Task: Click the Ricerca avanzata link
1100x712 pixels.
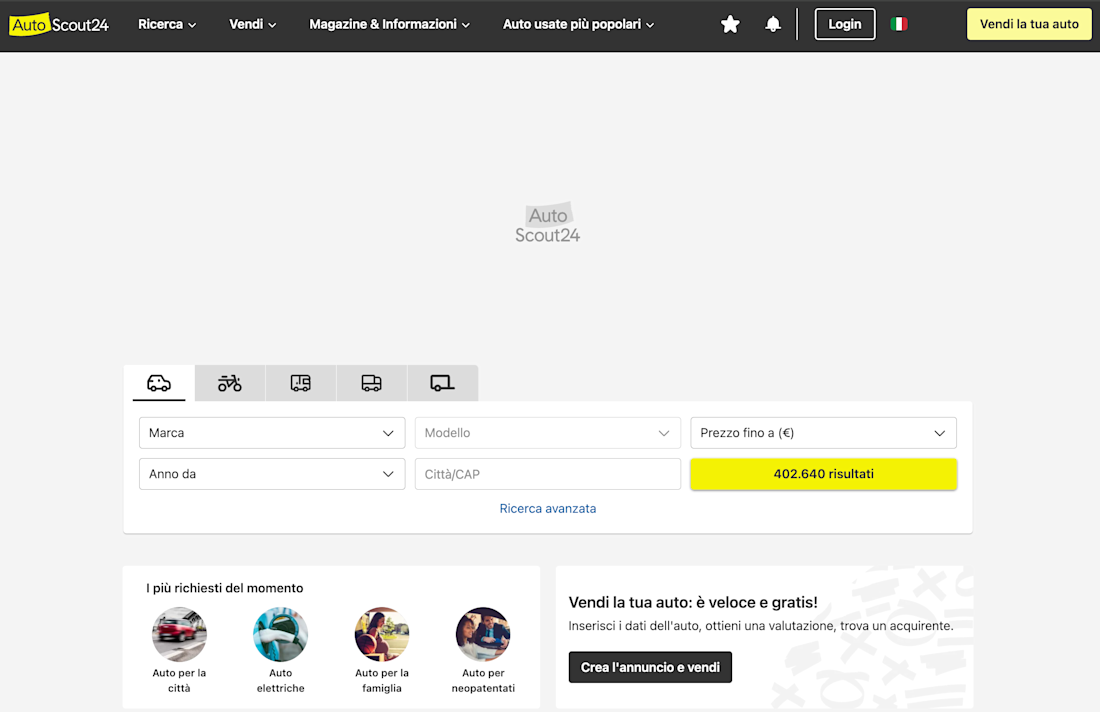Action: [x=548, y=509]
